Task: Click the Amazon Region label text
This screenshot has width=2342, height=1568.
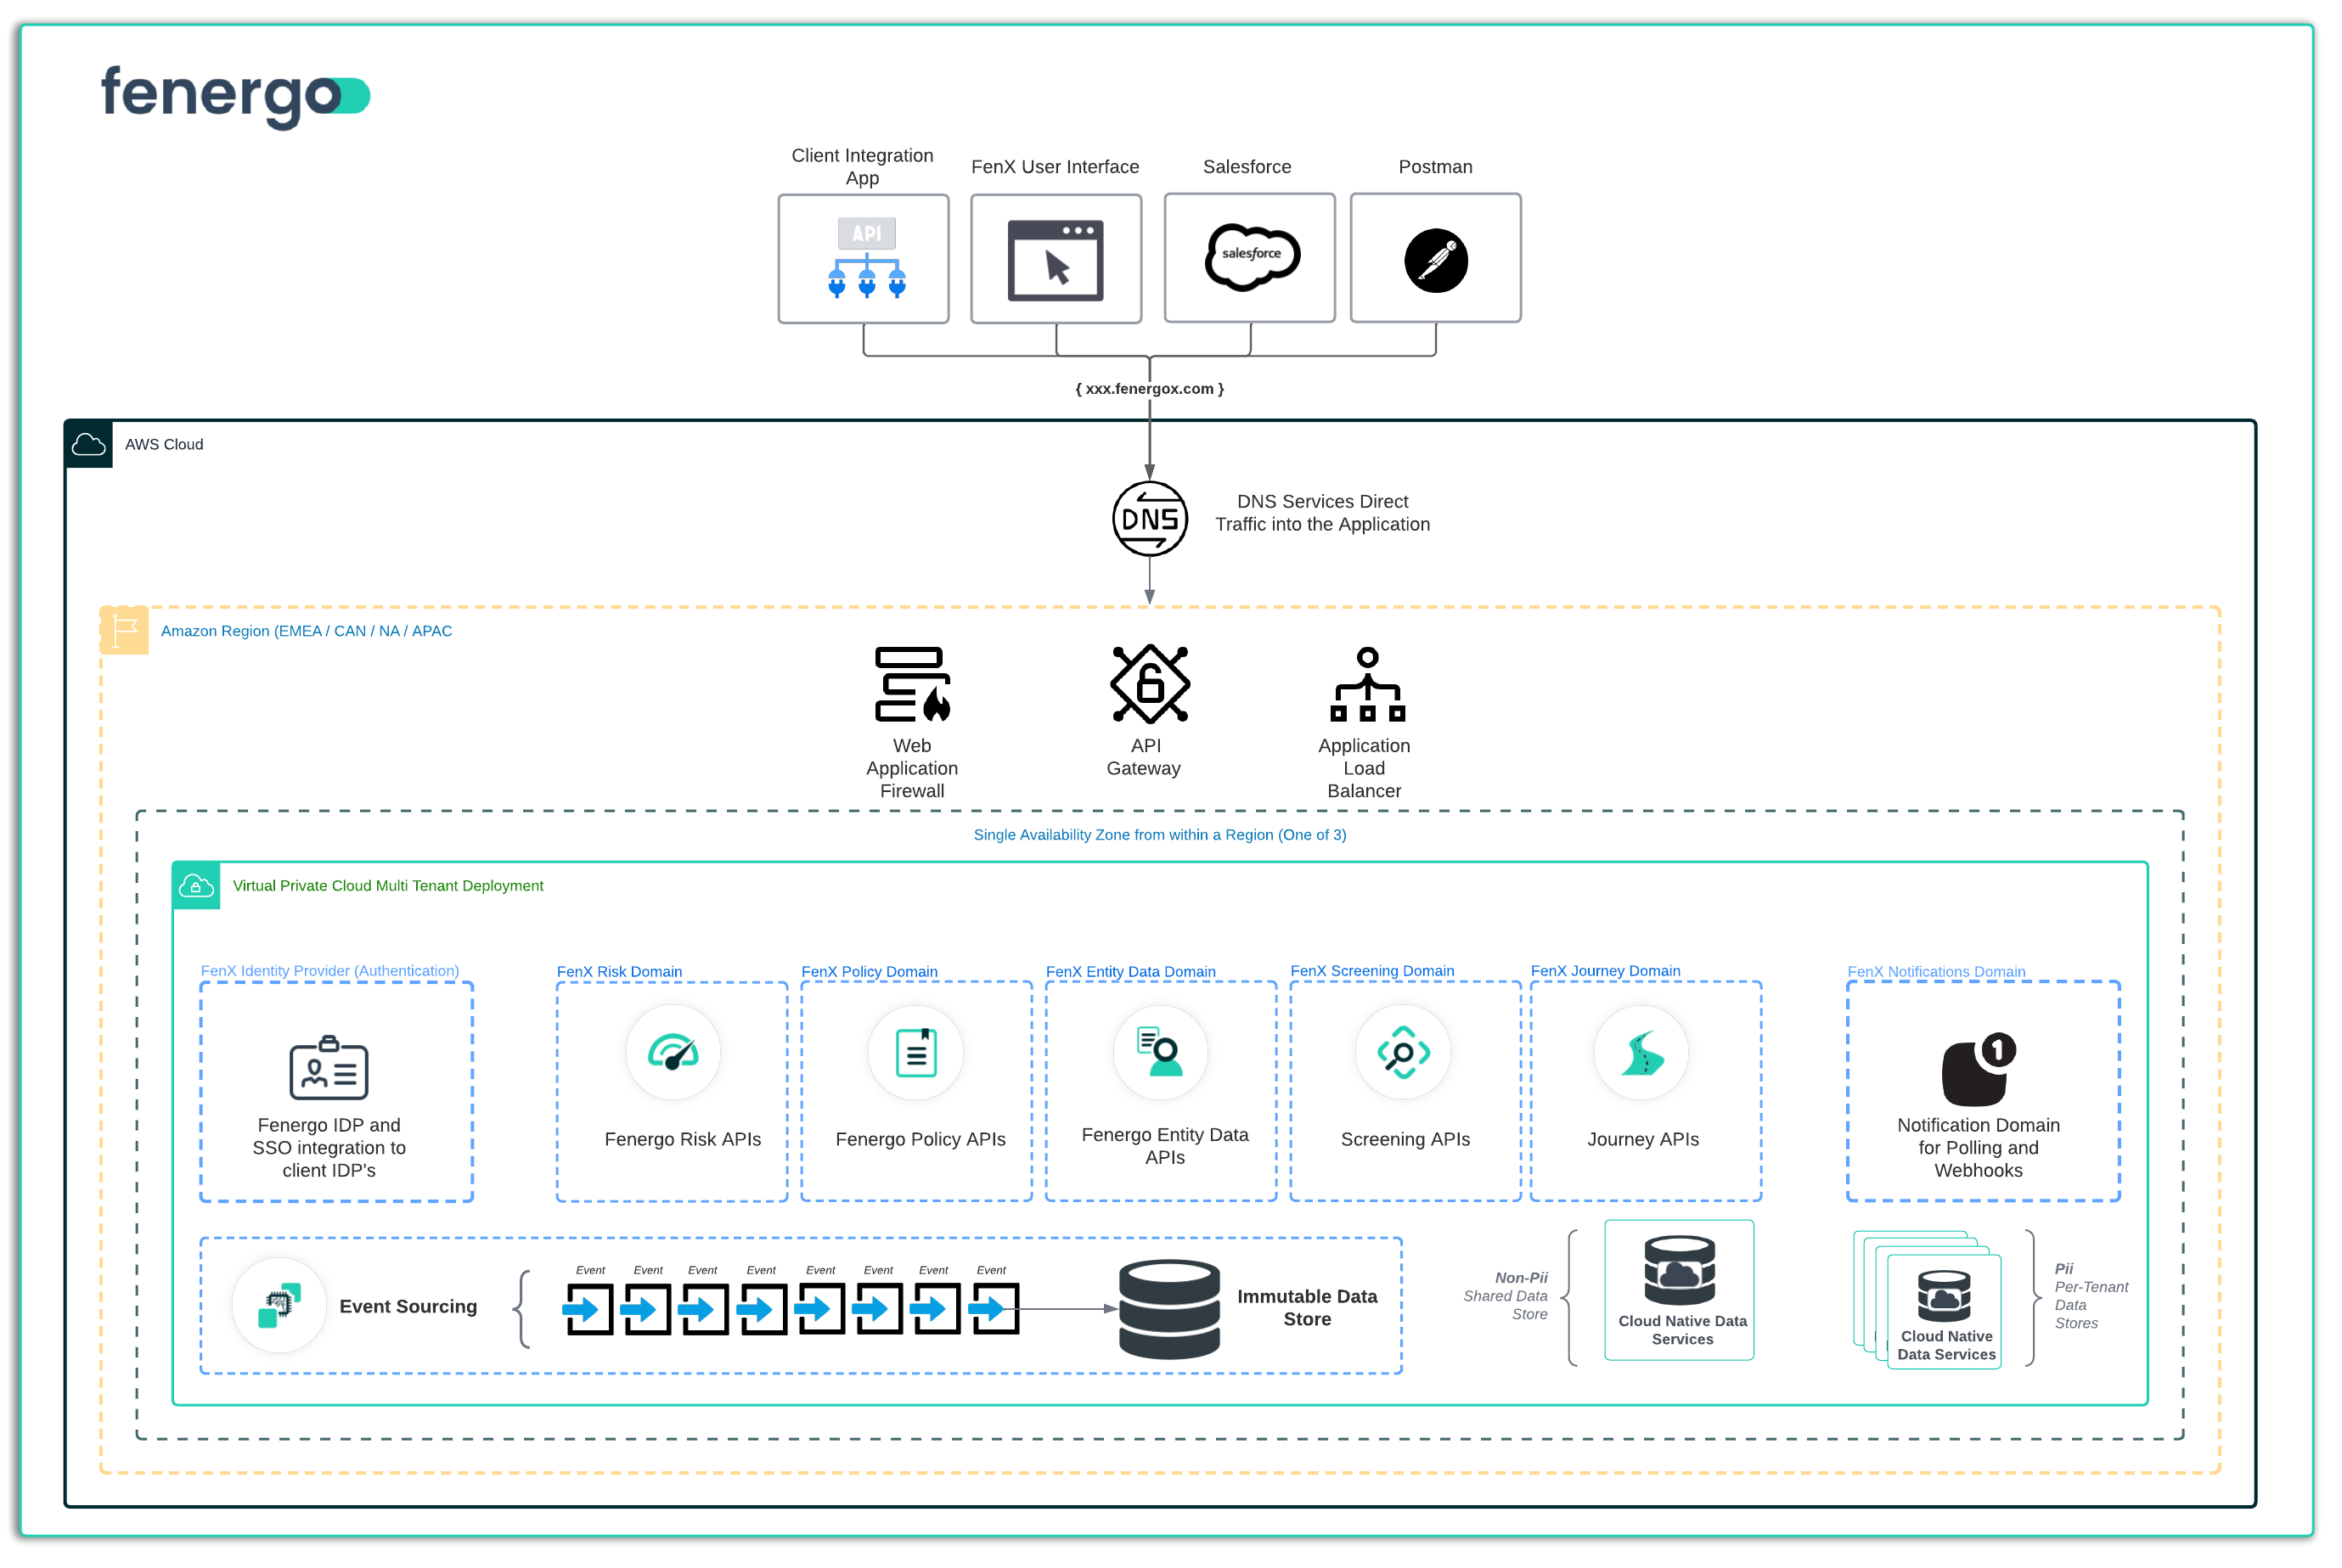Action: click(x=306, y=631)
